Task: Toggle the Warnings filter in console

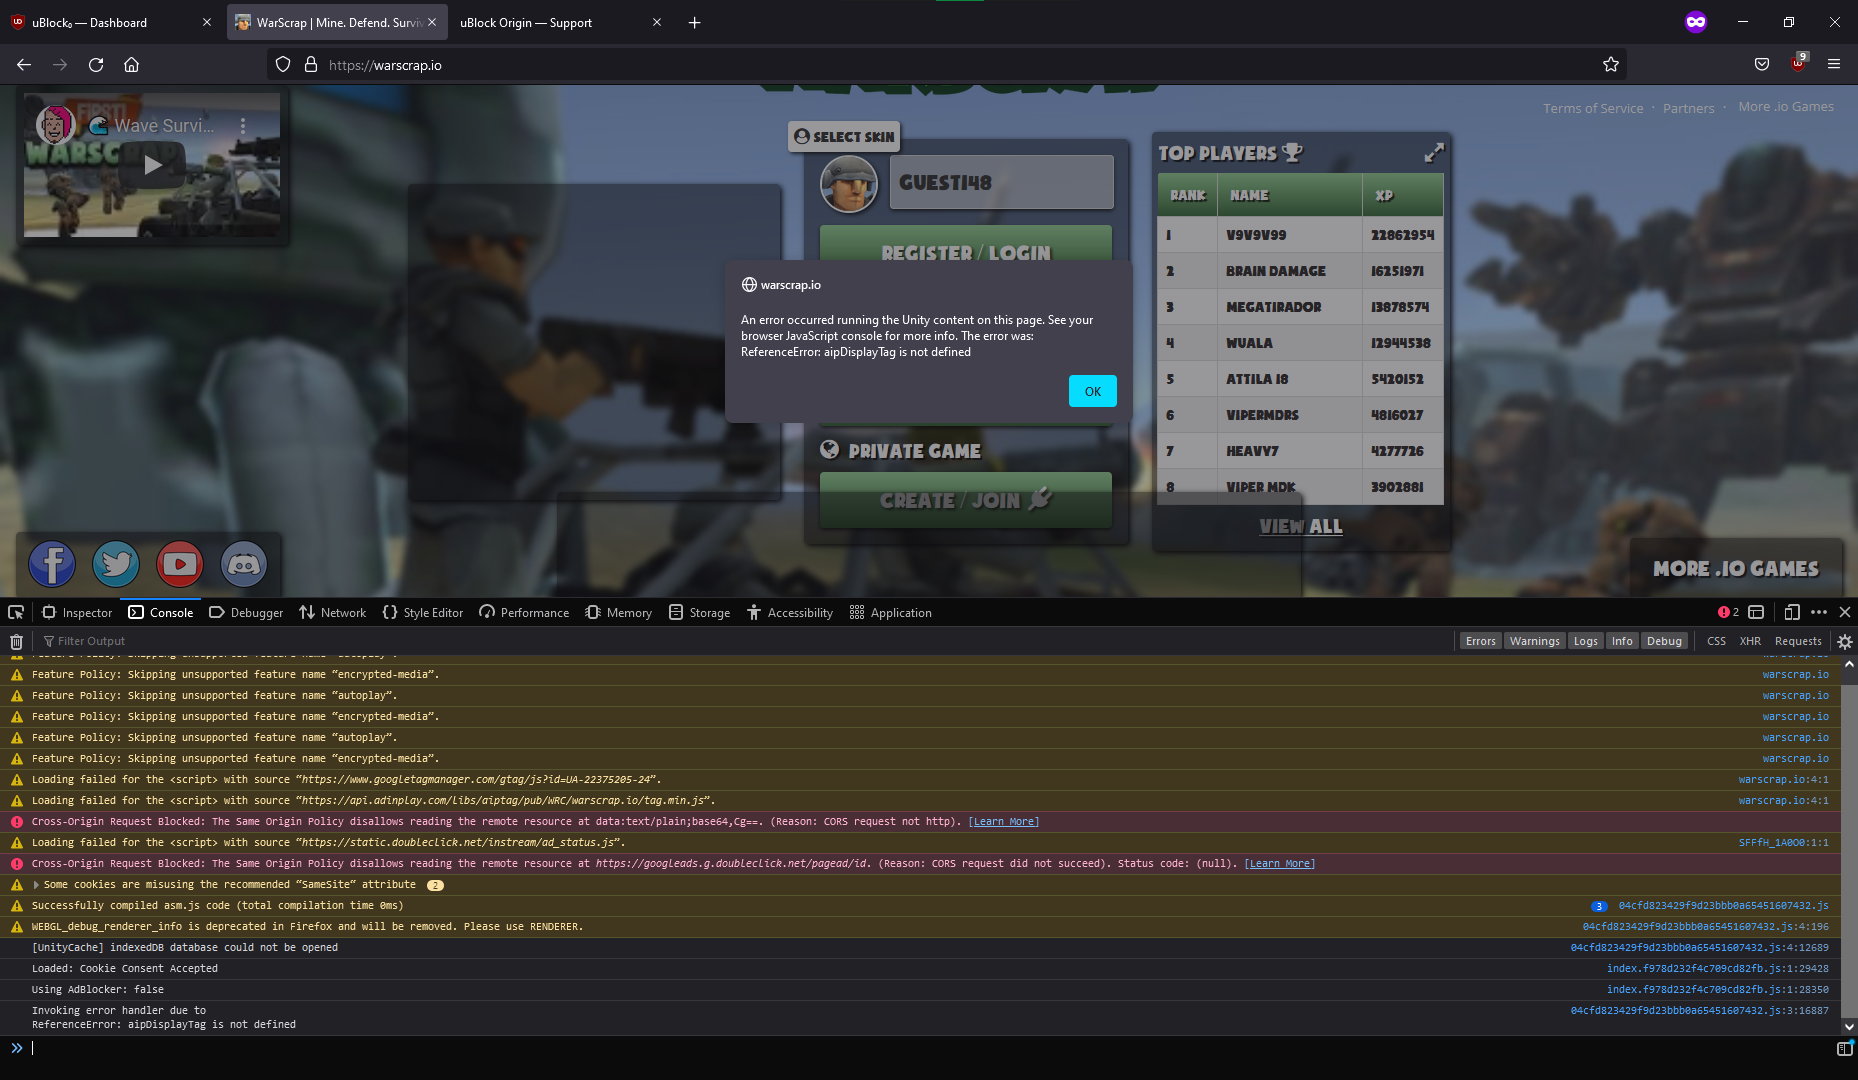Action: (1535, 641)
